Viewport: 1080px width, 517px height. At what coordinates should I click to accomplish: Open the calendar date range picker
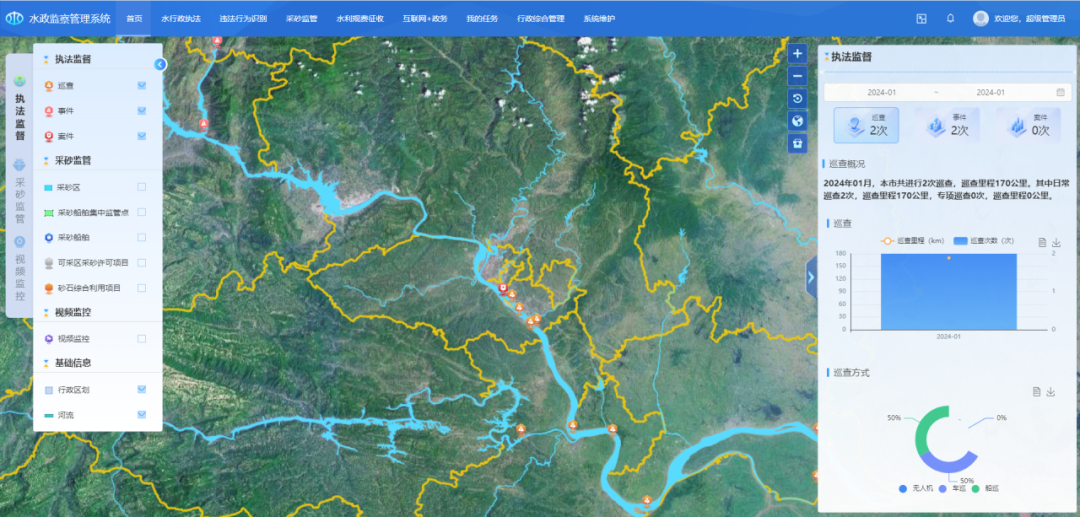click(1060, 92)
